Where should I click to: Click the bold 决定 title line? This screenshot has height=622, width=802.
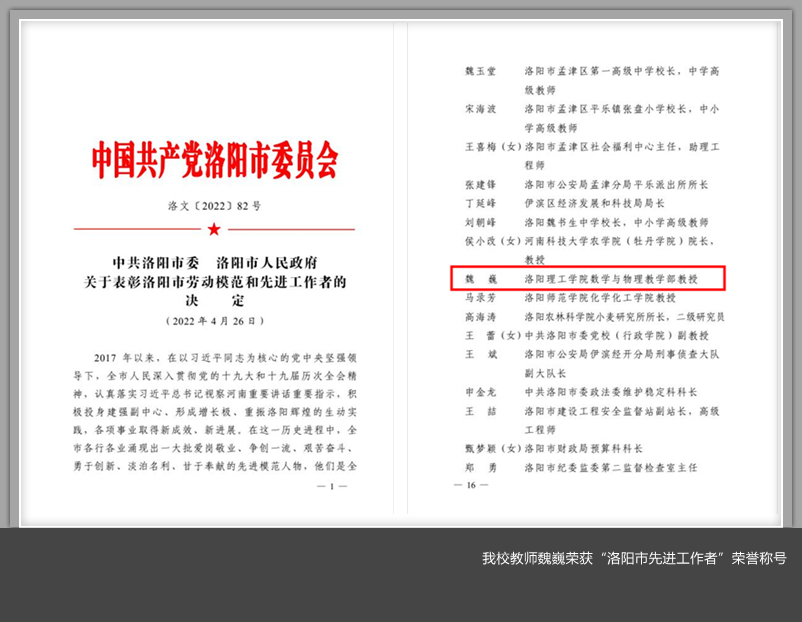point(214,301)
